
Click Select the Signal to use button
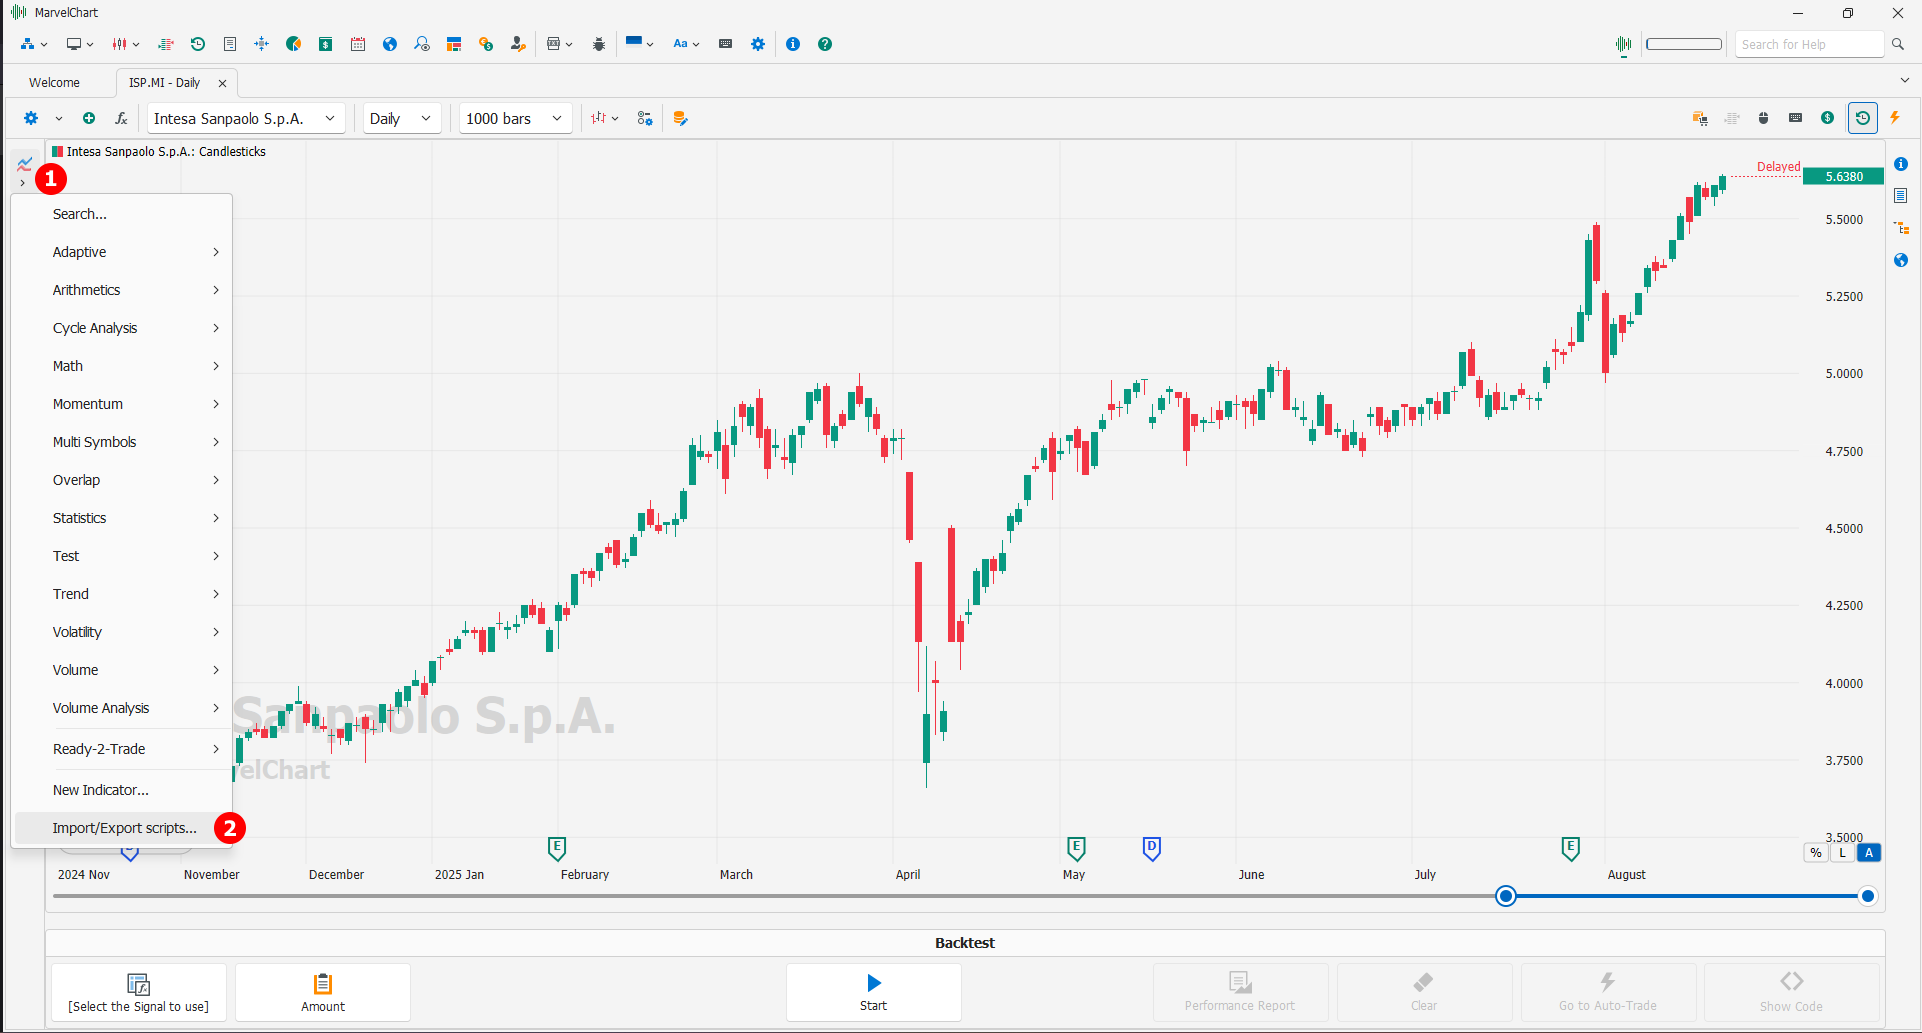tap(139, 992)
